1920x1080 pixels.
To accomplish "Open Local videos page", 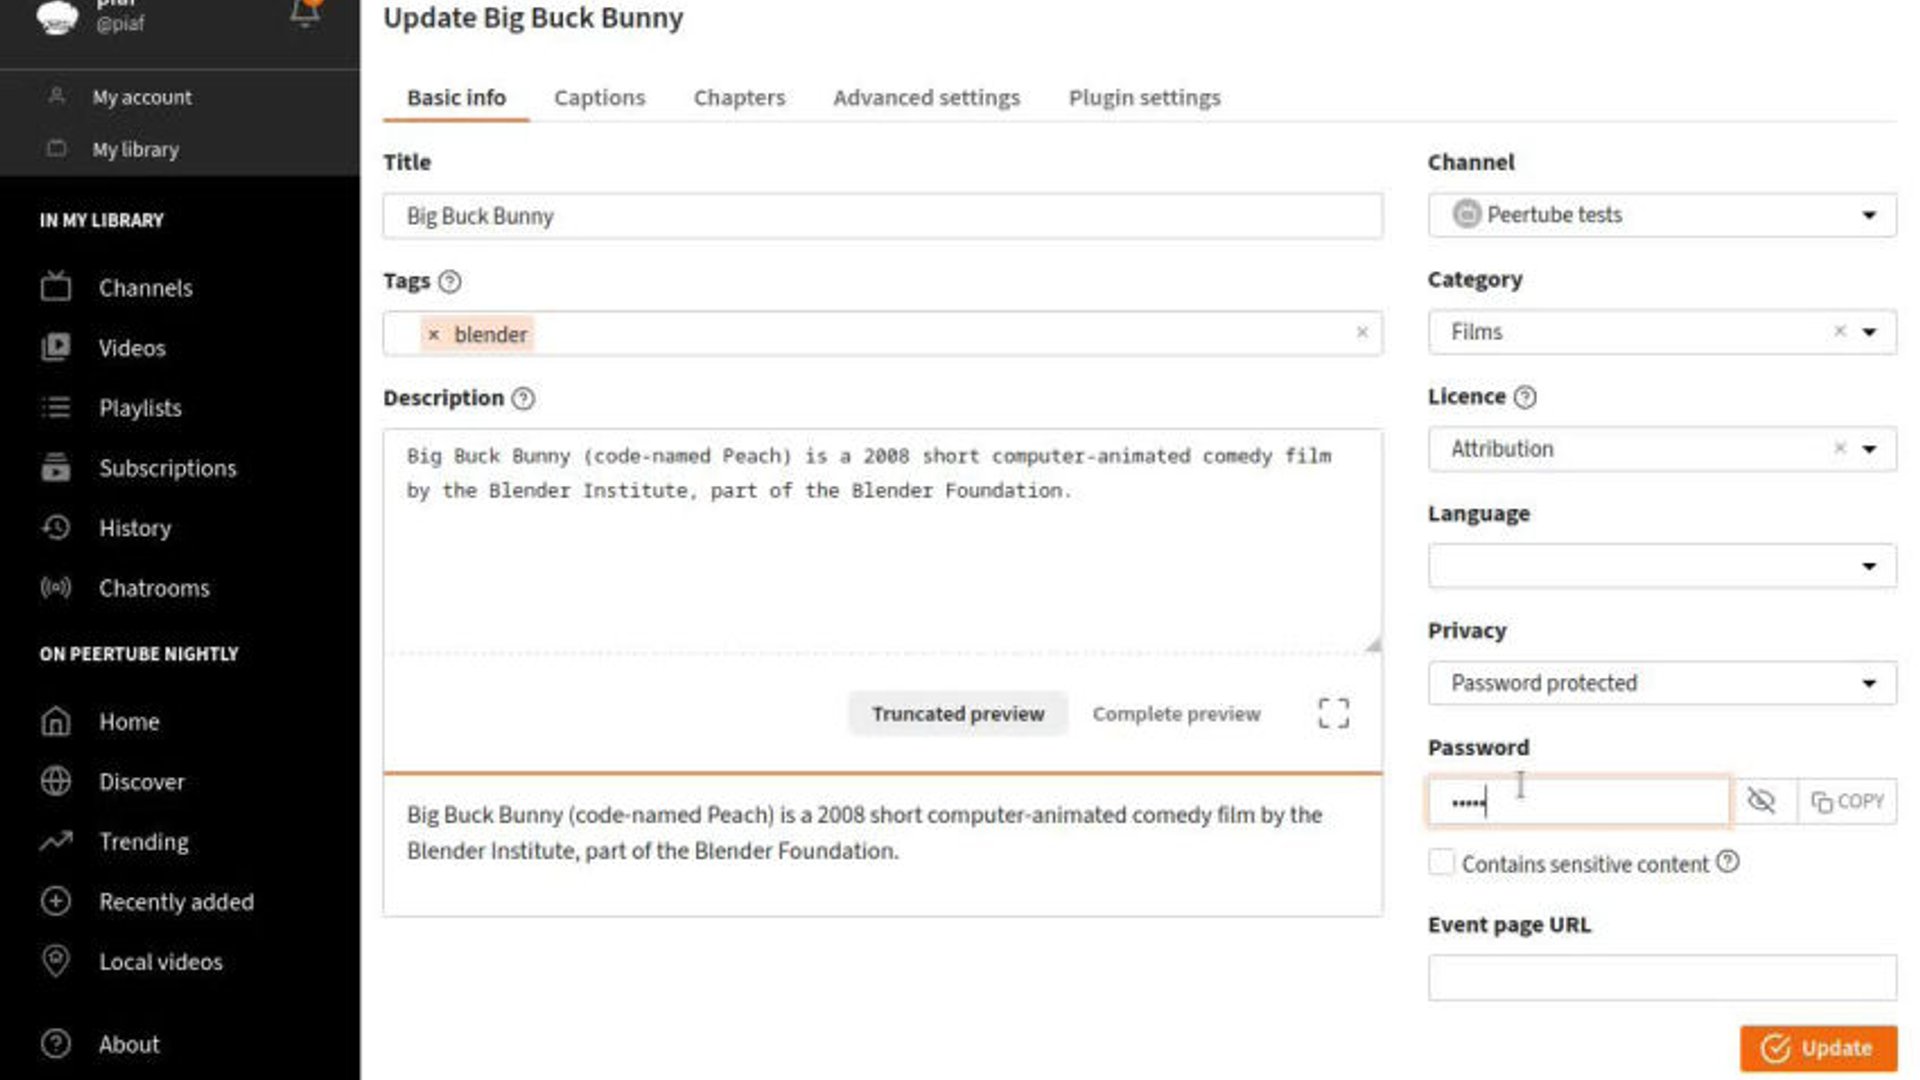I will (x=160, y=962).
